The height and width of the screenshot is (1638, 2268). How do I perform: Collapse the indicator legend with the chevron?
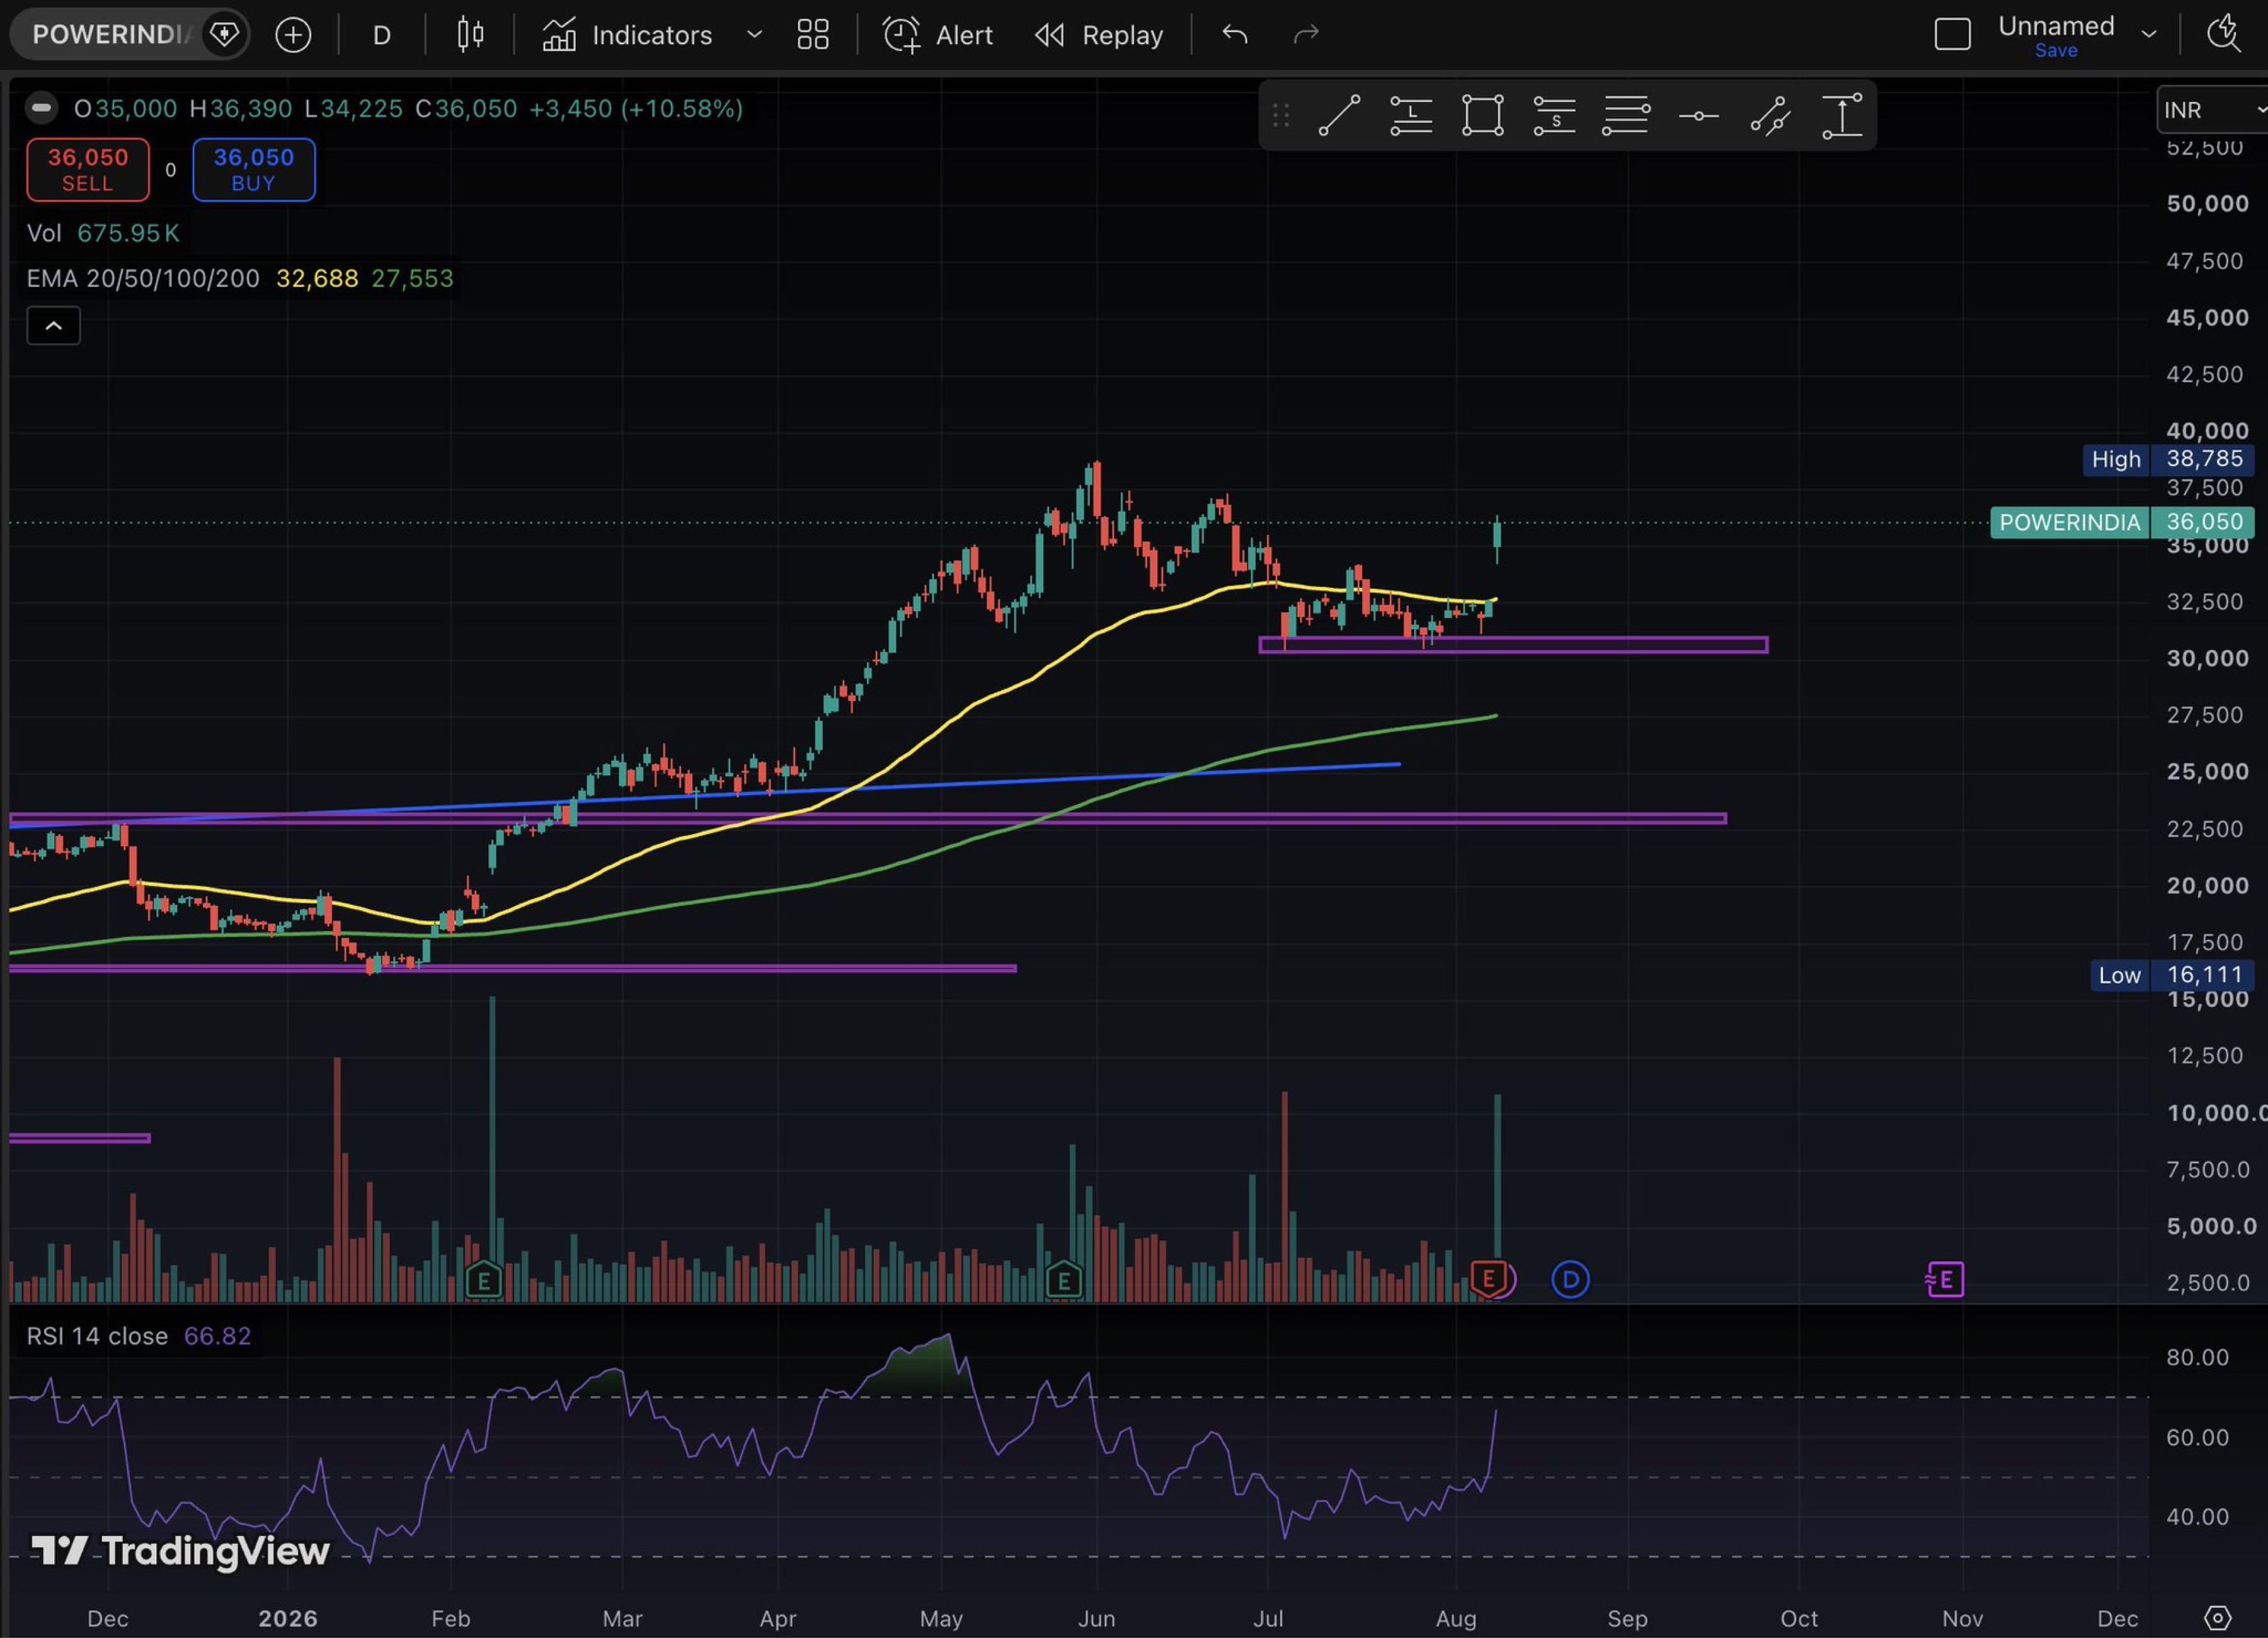[54, 326]
